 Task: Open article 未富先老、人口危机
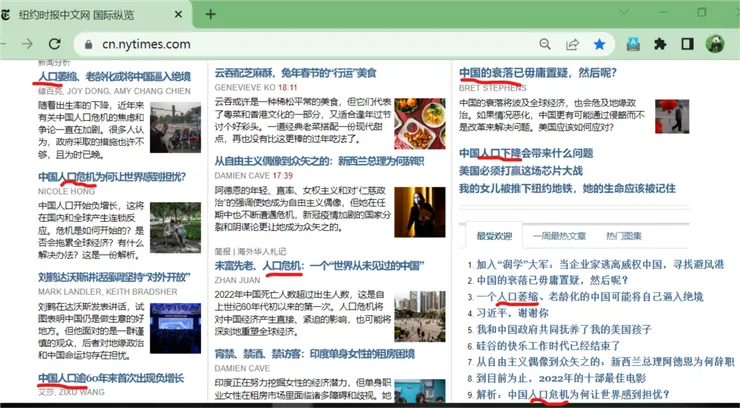(x=320, y=266)
